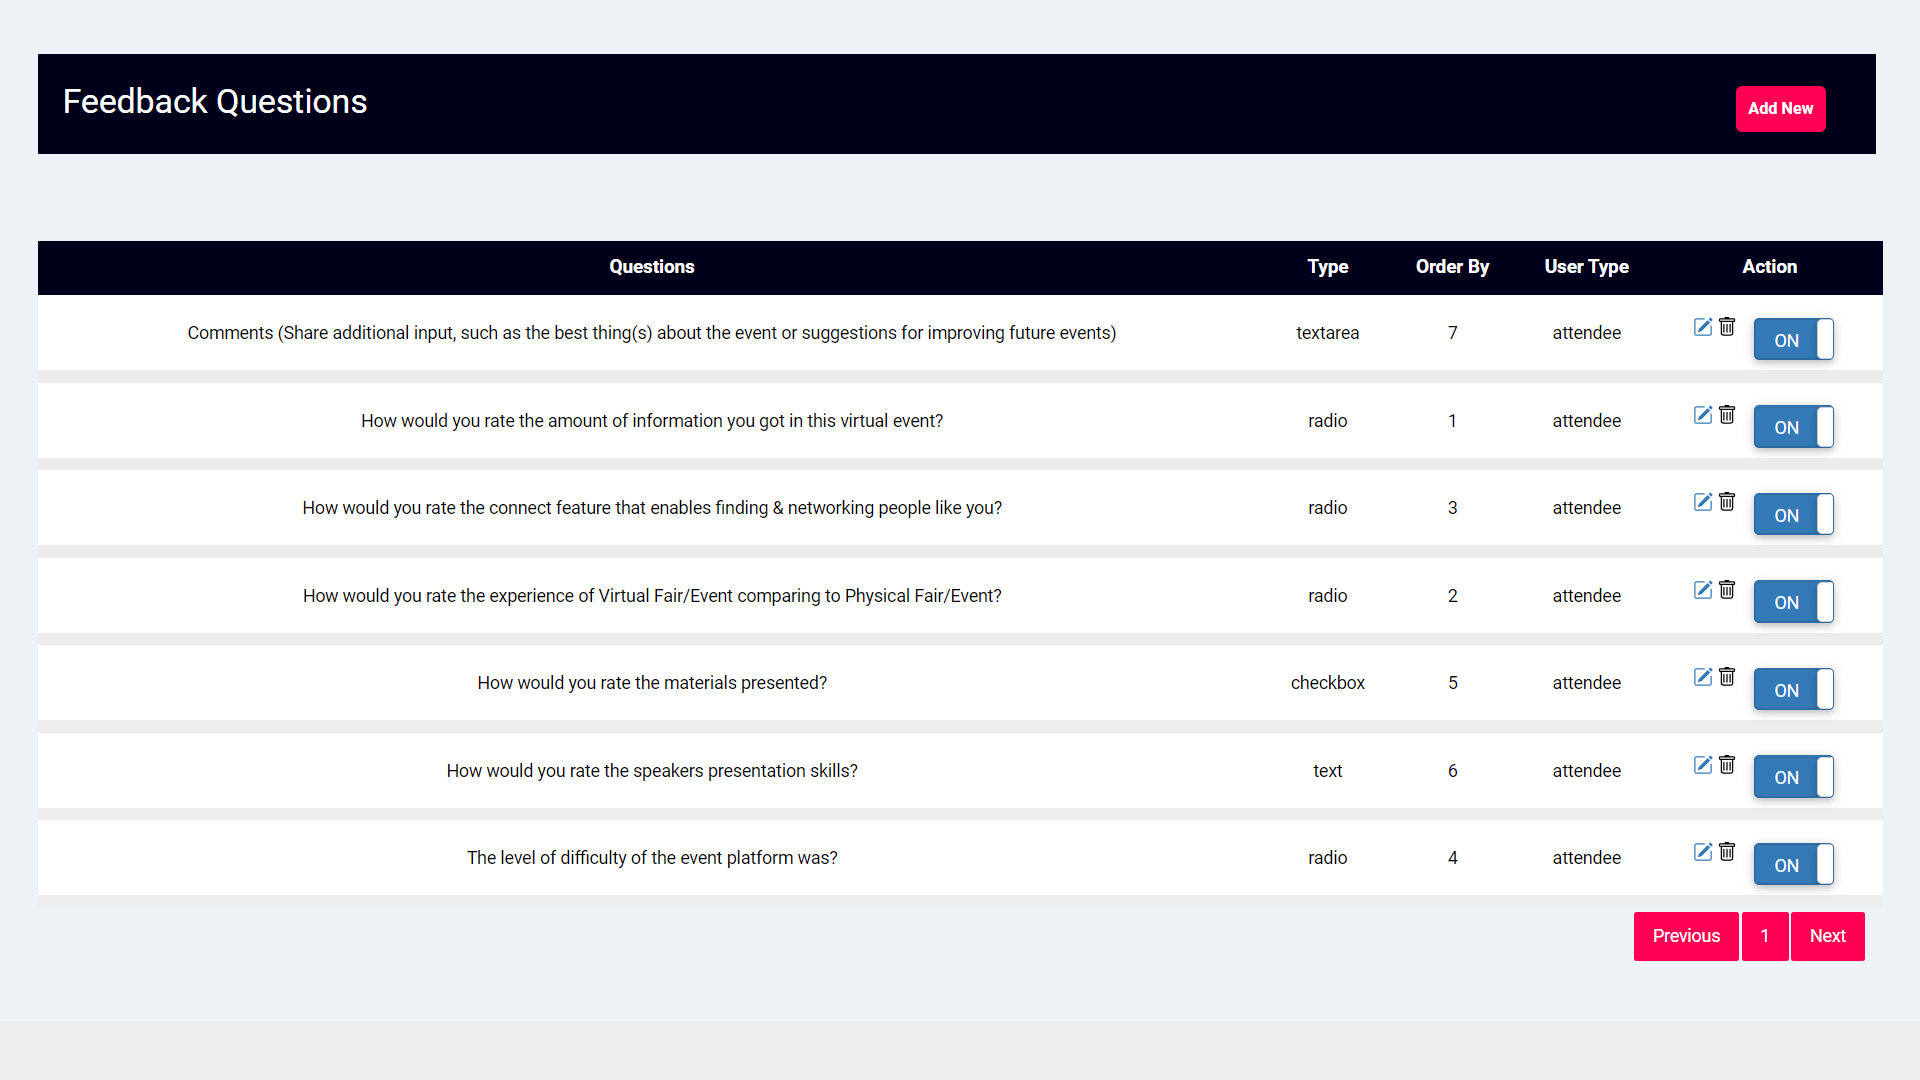Switch off the level of difficulty toggle
This screenshot has width=1920, height=1080.
click(x=1793, y=865)
